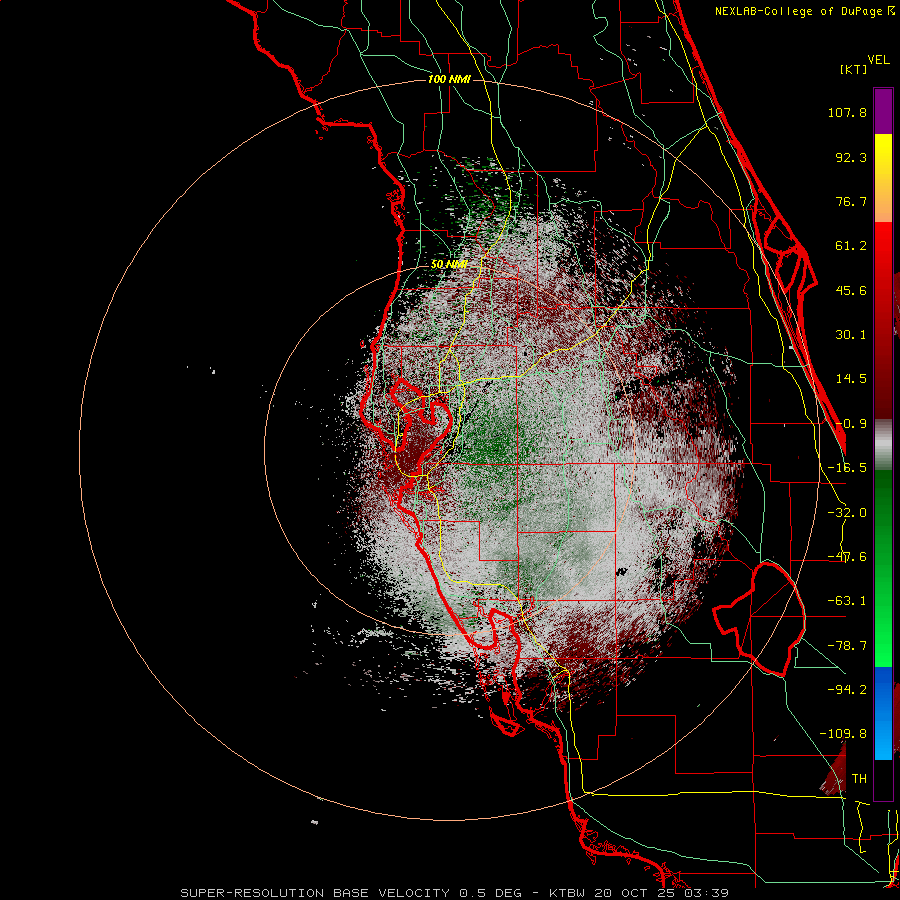Click the VEL legend title

(878, 60)
